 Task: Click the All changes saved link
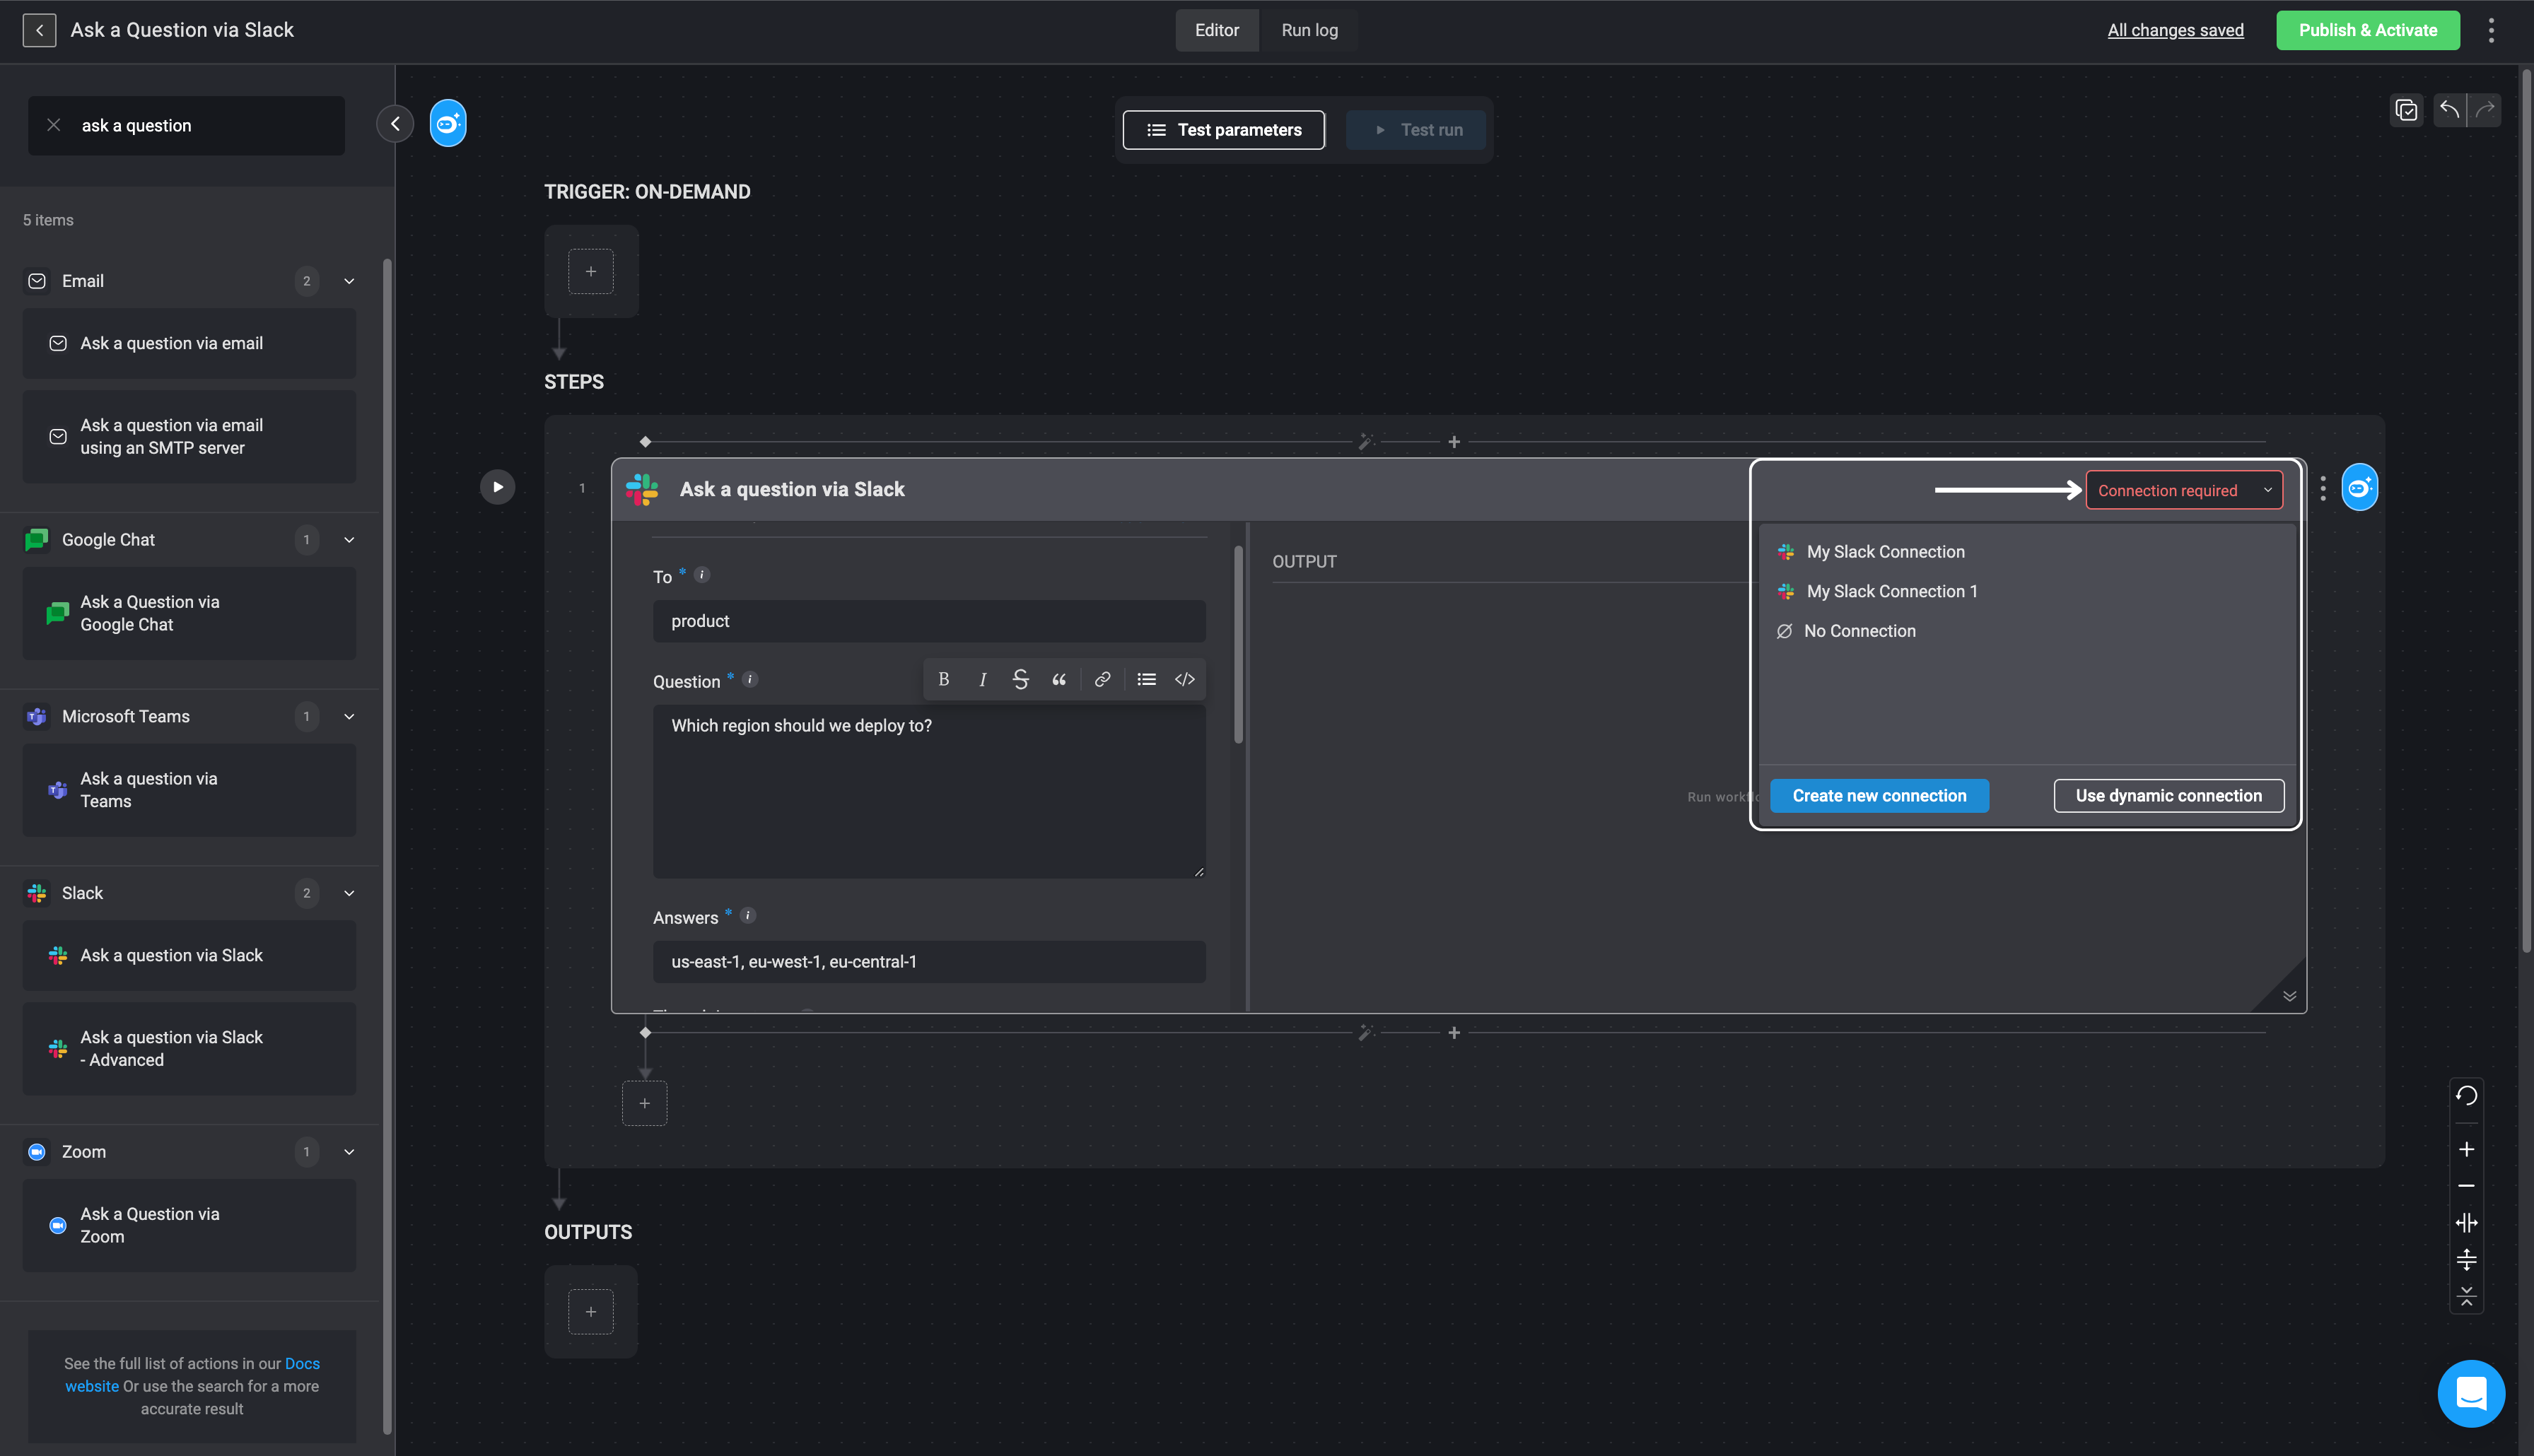(x=2175, y=30)
